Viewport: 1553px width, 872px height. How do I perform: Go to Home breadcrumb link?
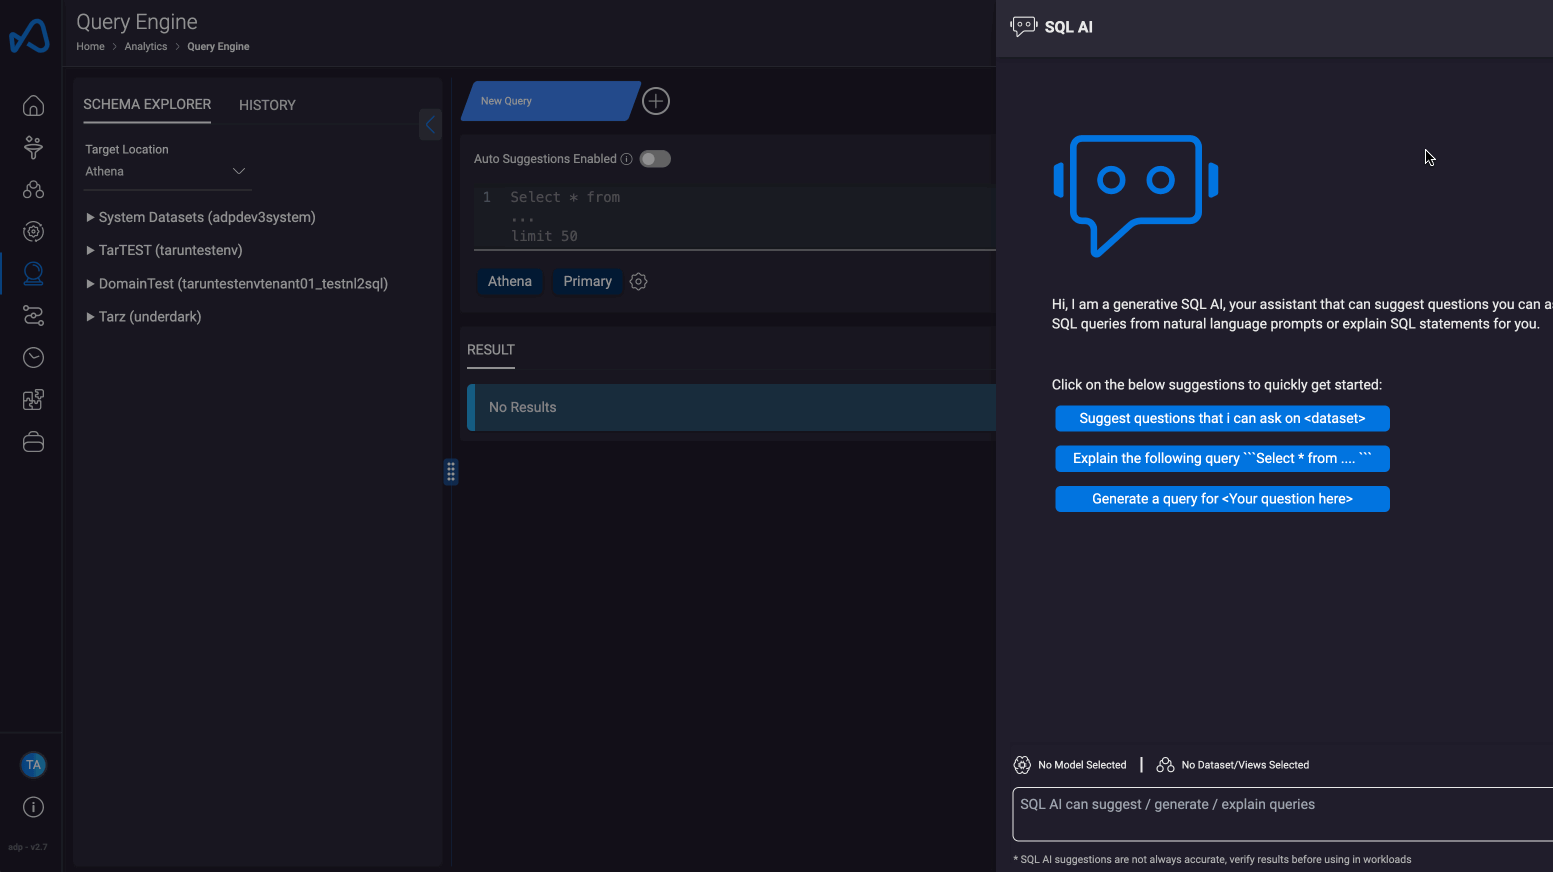coord(90,47)
